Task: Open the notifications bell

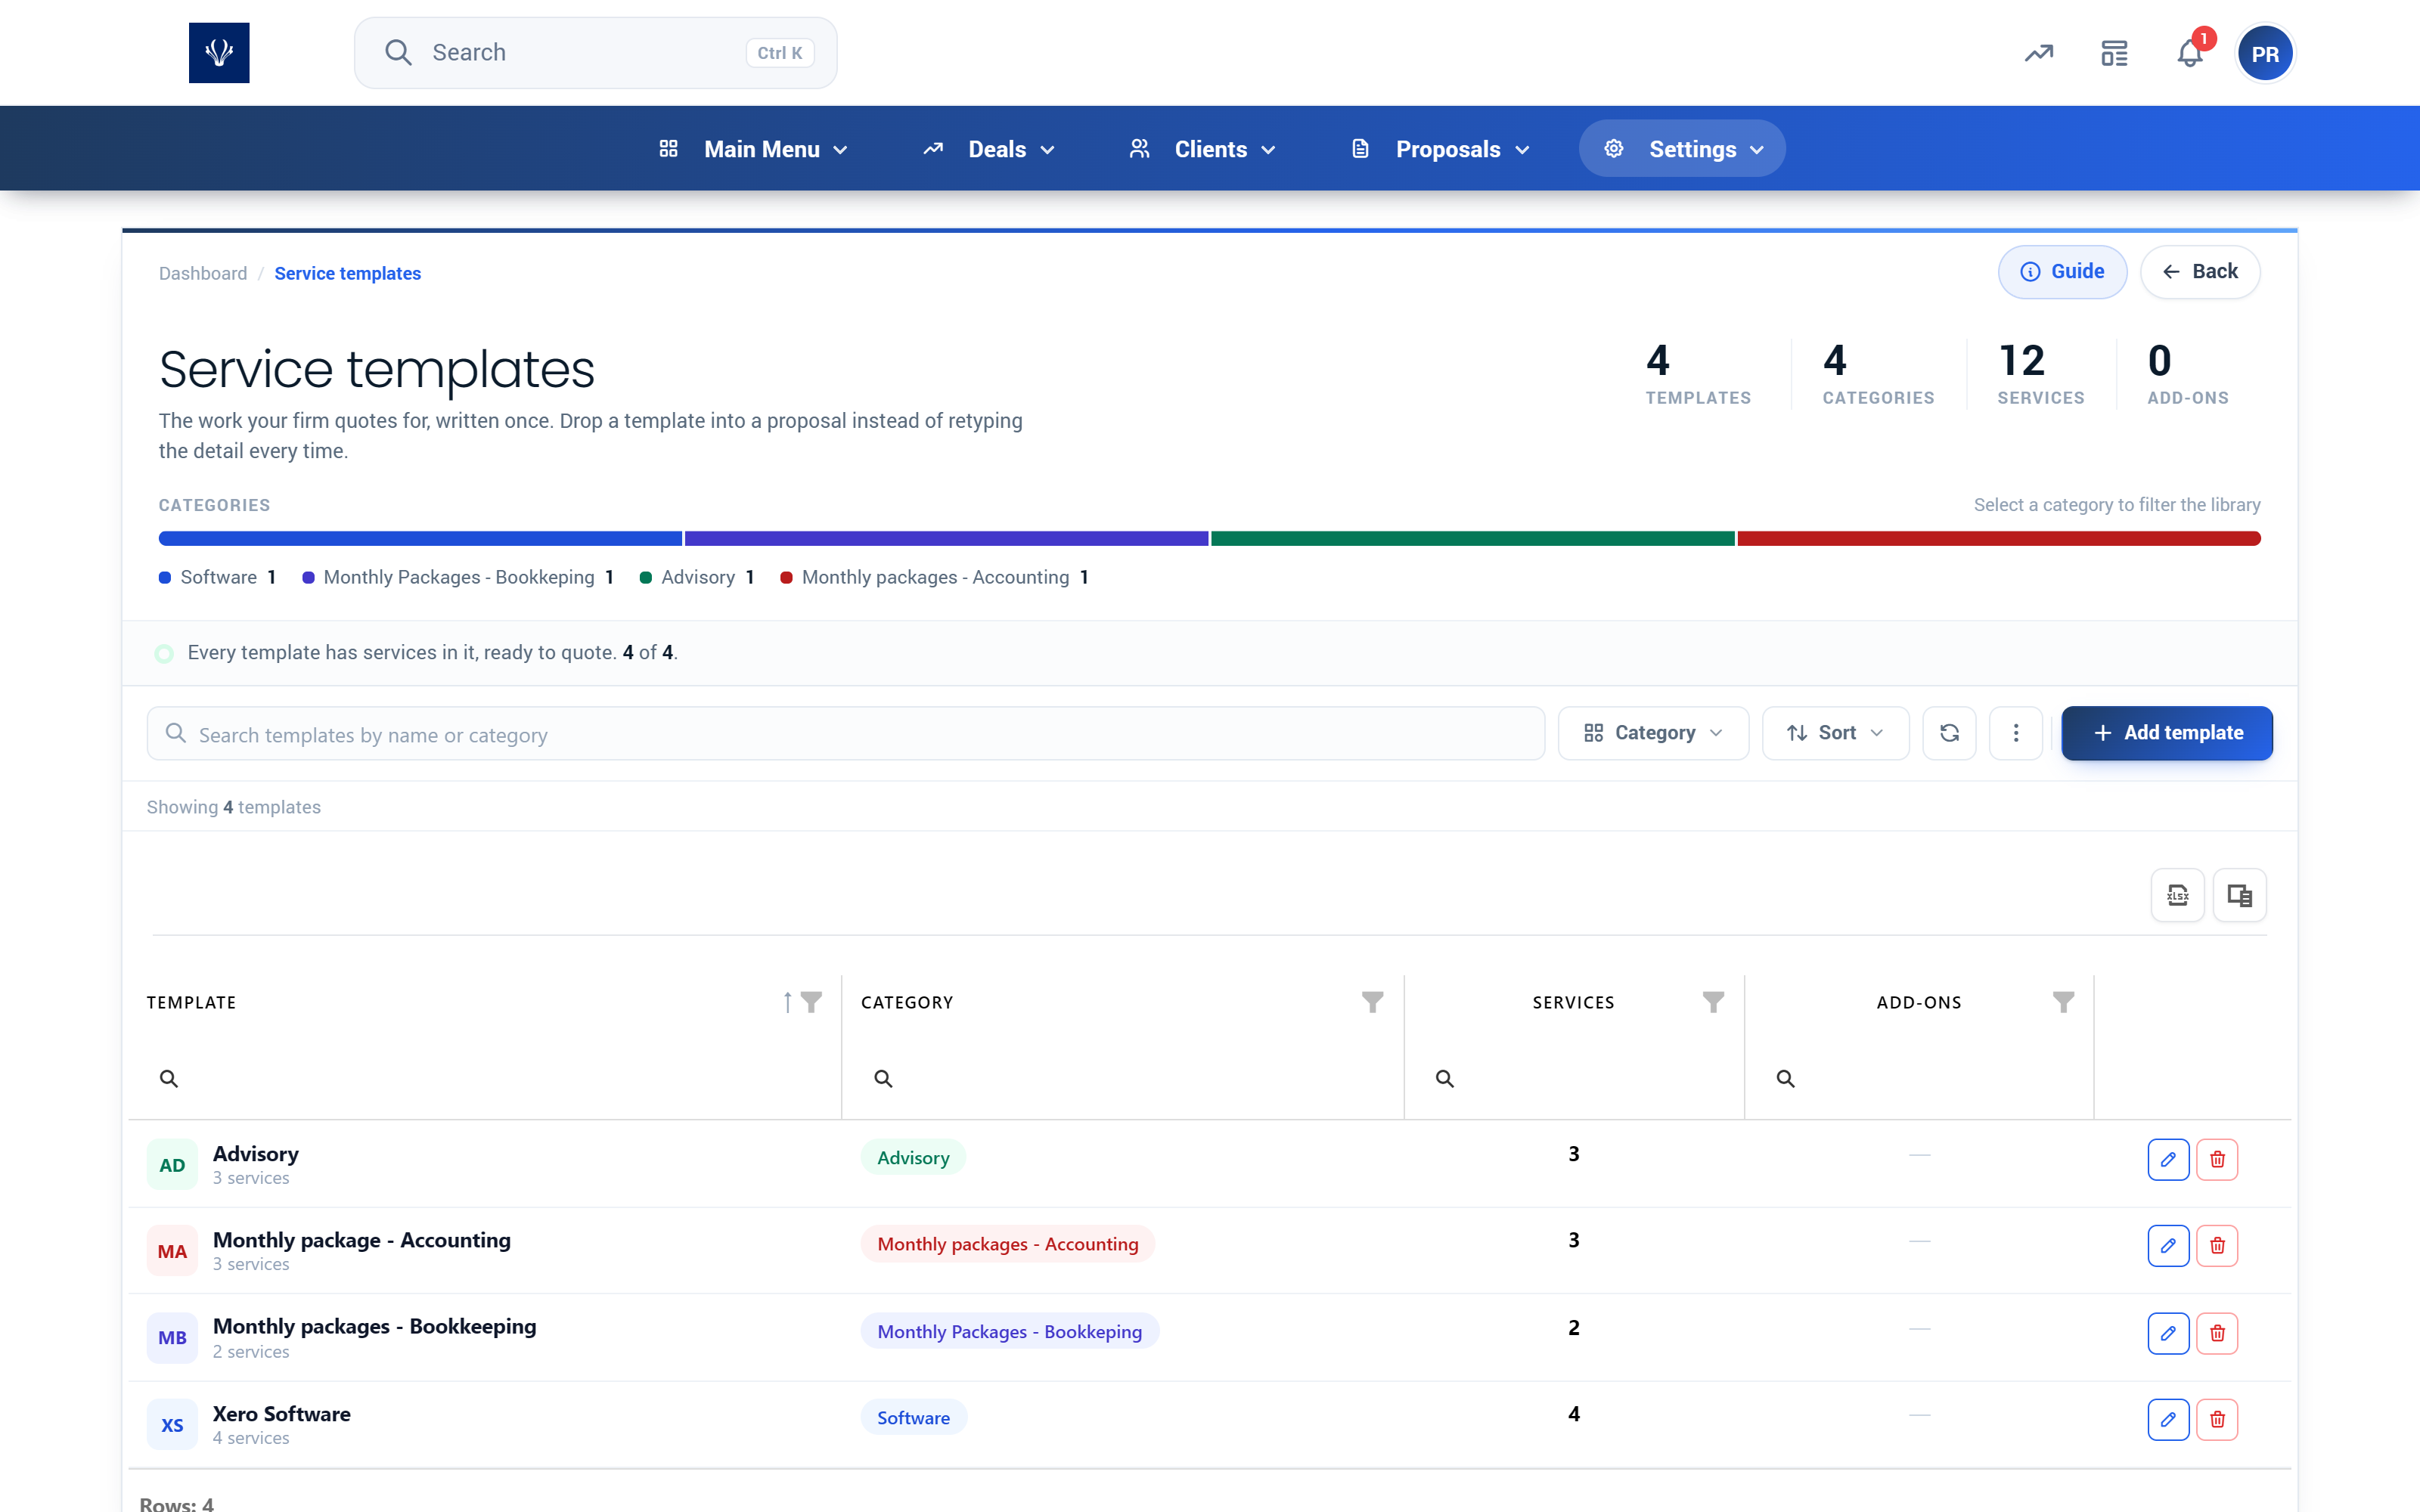Action: [x=2190, y=53]
